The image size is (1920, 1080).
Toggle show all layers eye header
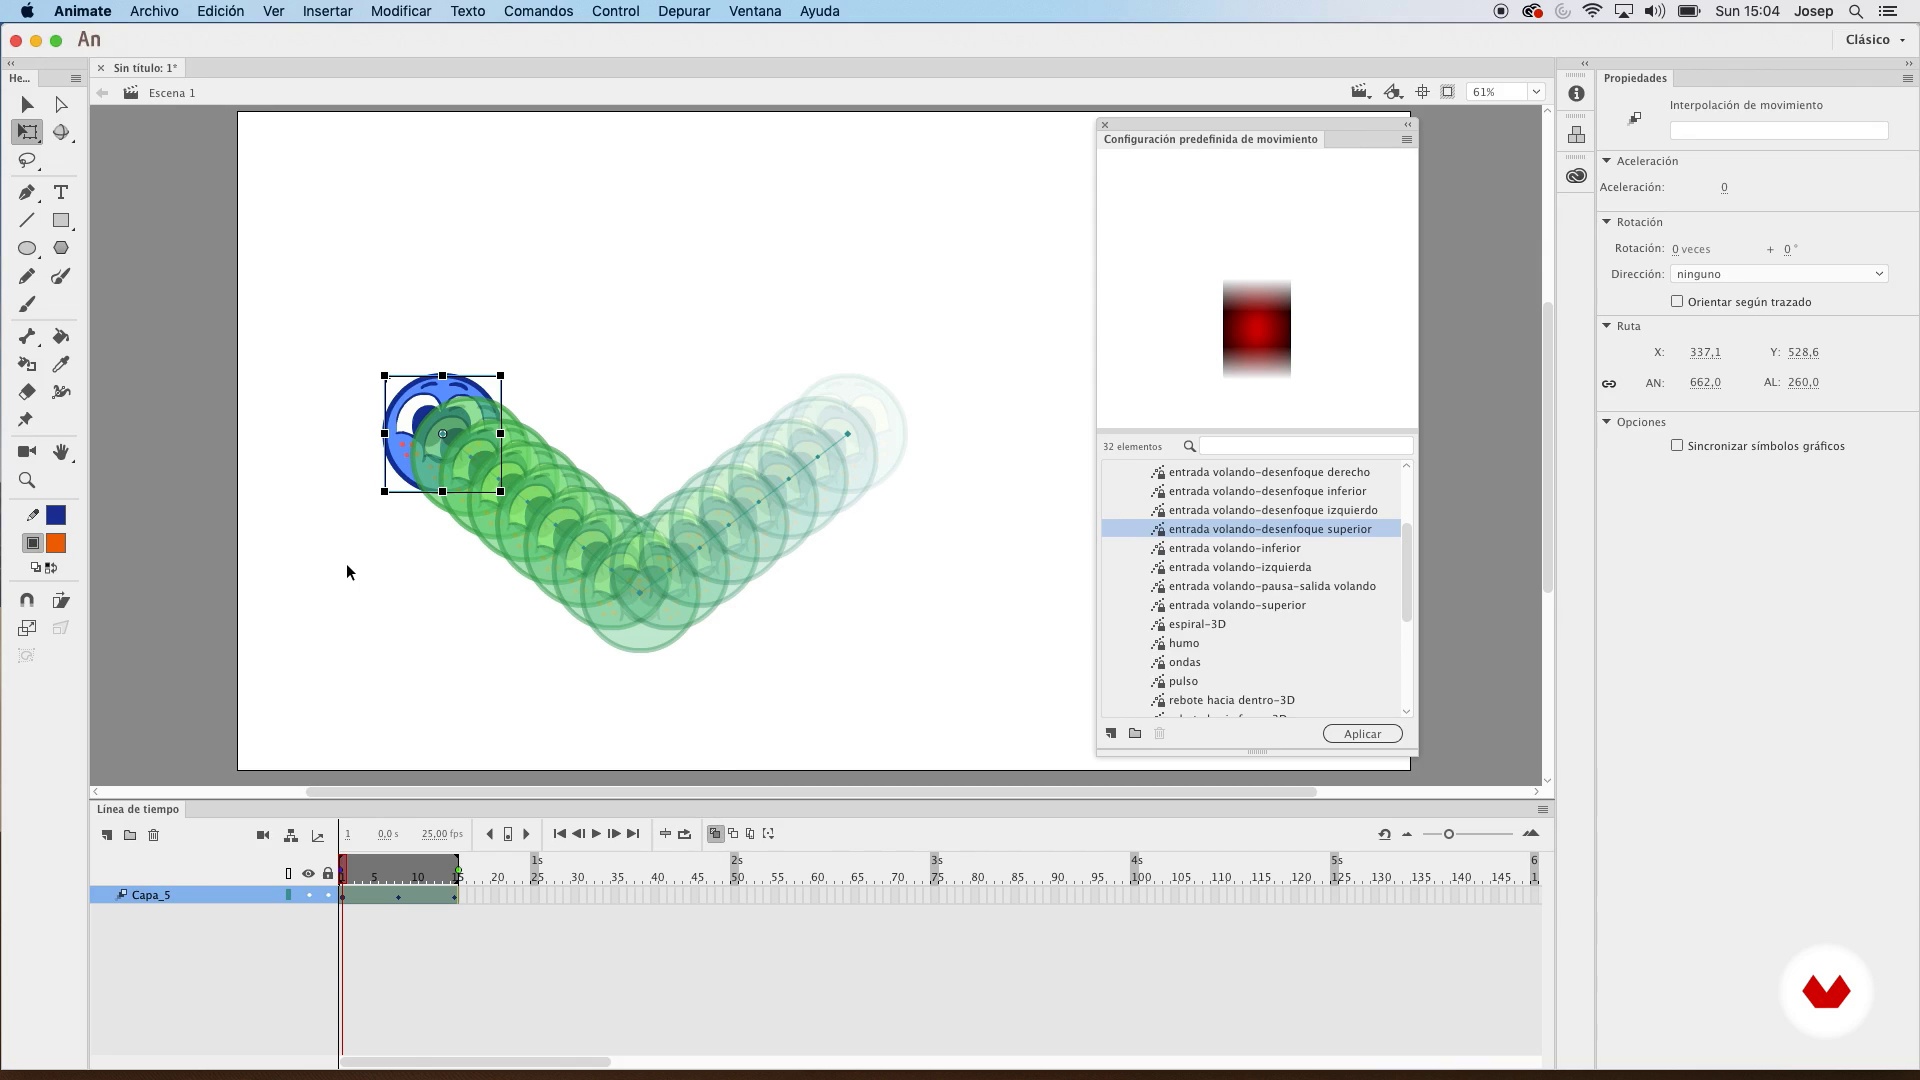click(308, 874)
